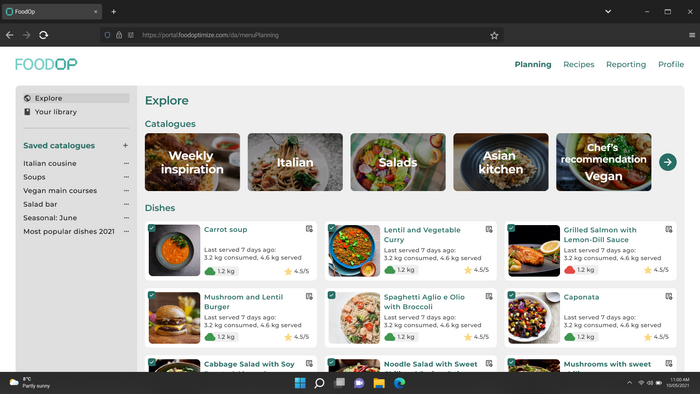Open options menu for Vegan main courses

[x=126, y=191]
